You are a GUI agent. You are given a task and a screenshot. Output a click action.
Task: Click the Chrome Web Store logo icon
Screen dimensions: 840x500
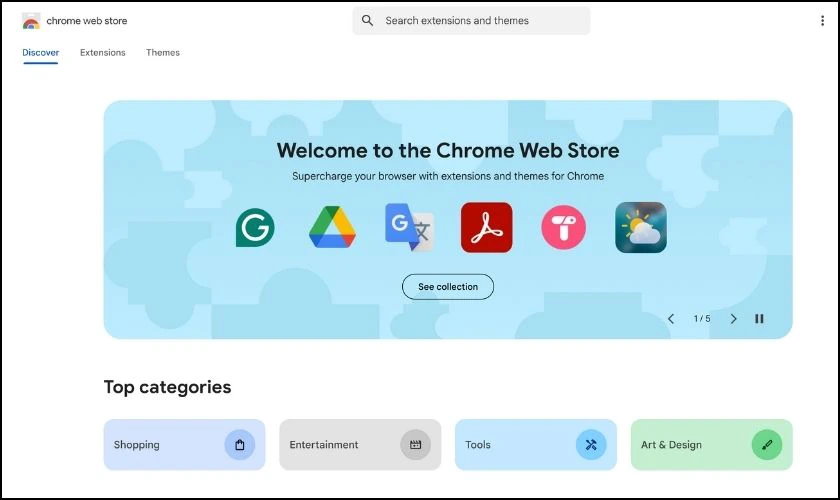31,21
